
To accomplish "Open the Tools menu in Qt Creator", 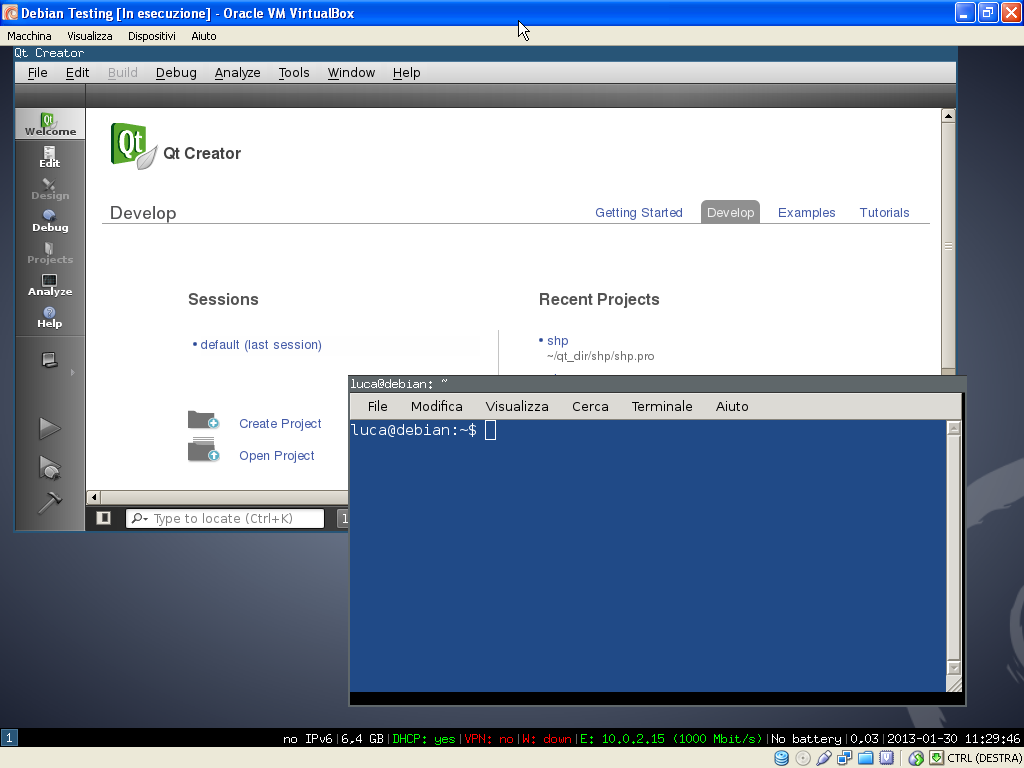I will pyautogui.click(x=293, y=72).
